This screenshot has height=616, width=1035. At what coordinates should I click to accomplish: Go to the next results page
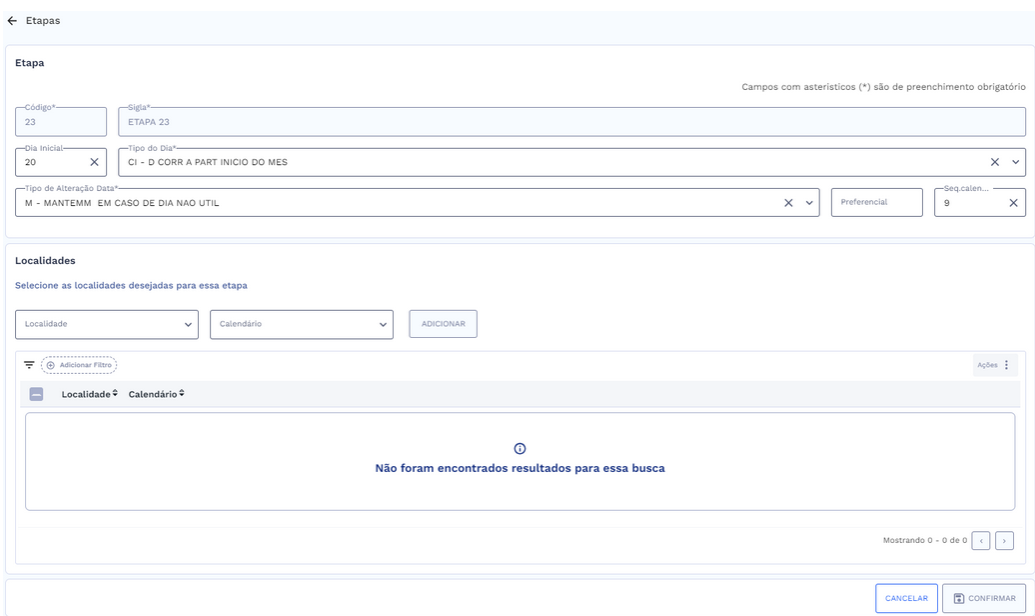[x=1004, y=541]
